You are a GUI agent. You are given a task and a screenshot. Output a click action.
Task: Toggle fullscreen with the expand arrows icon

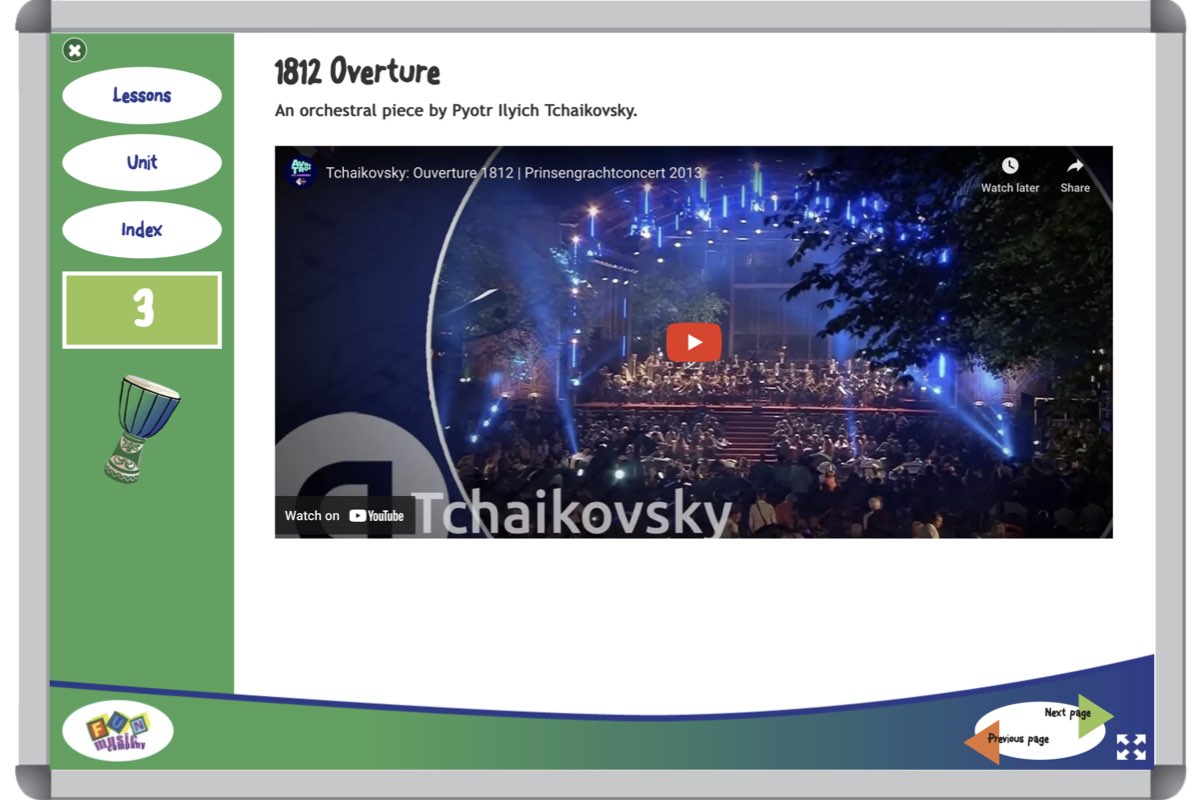1131,747
